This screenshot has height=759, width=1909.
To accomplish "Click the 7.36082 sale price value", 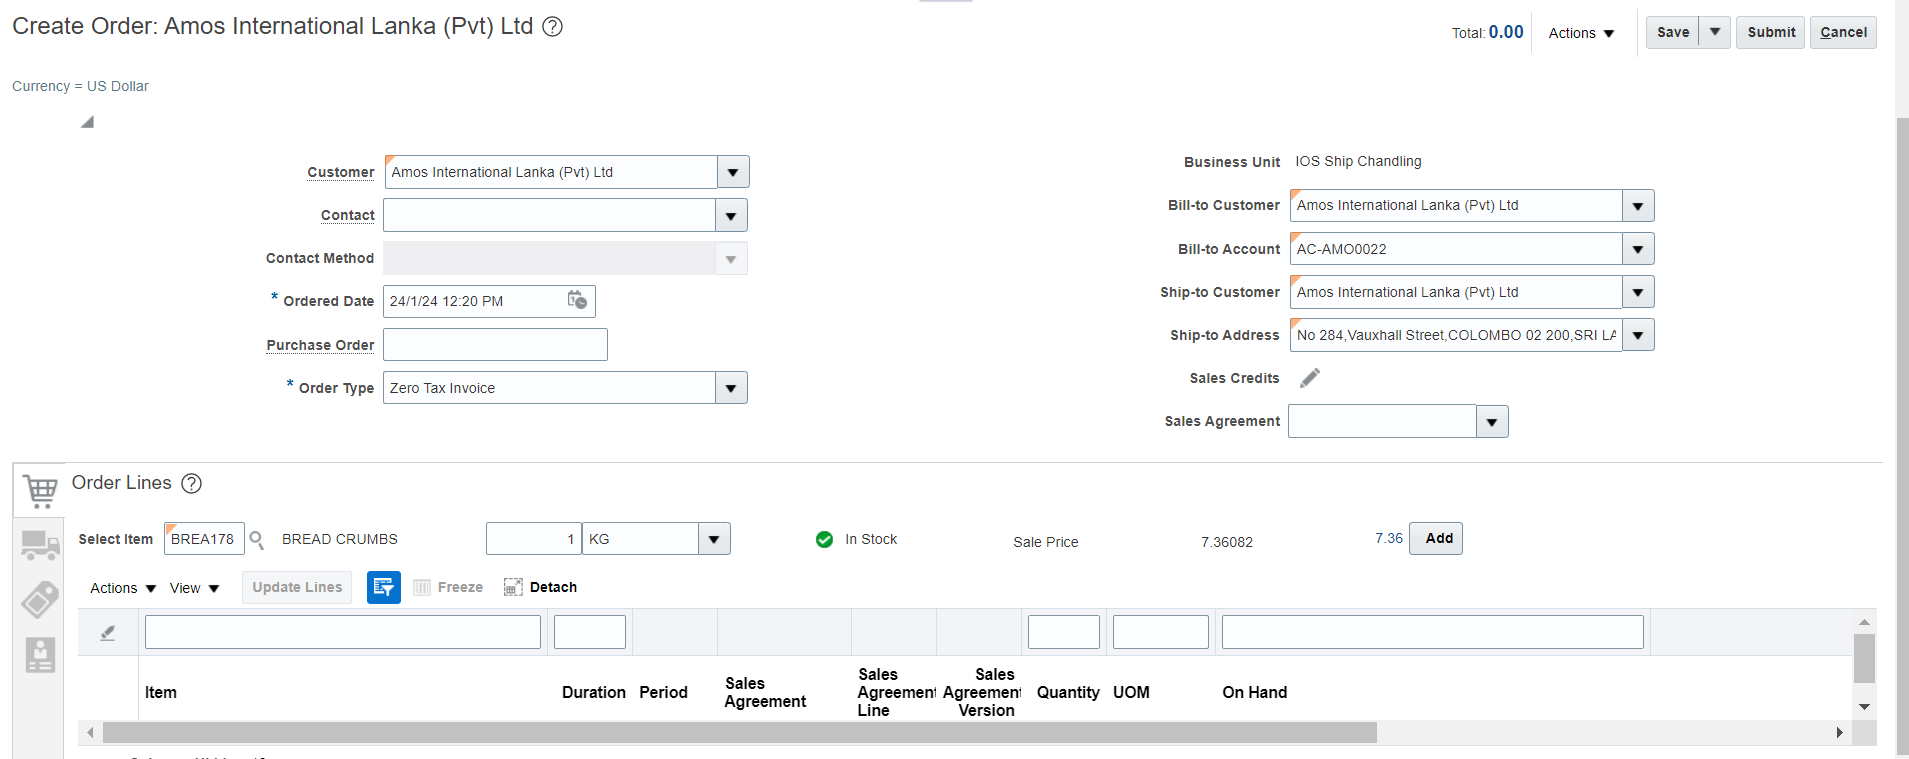I will point(1227,542).
